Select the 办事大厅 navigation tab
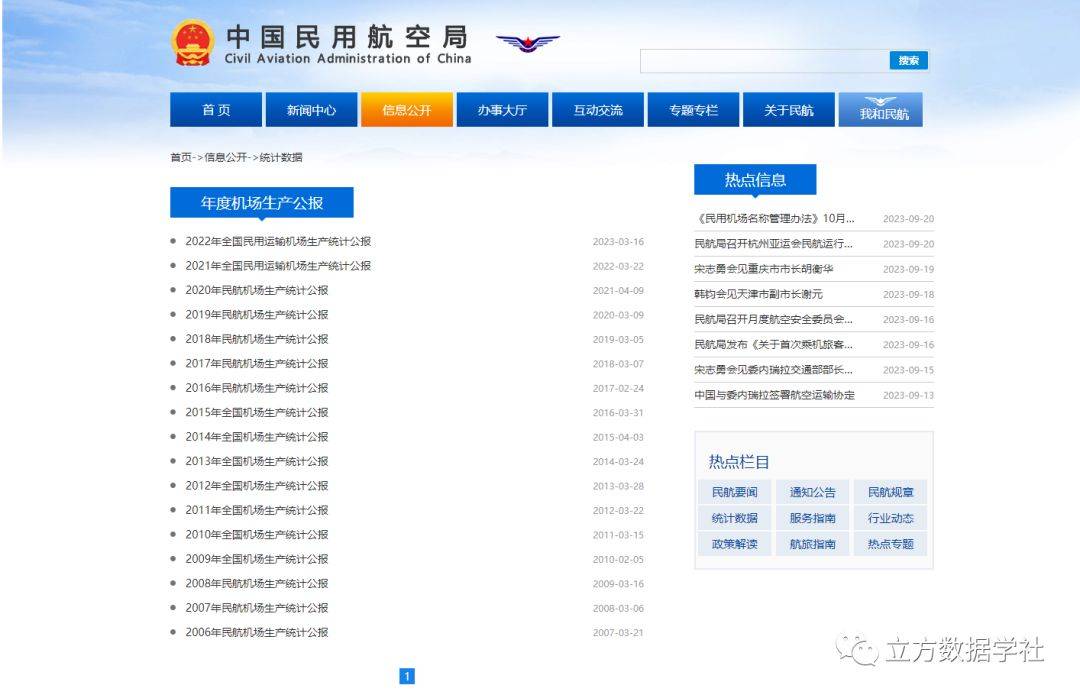This screenshot has height=698, width=1080. pos(502,110)
